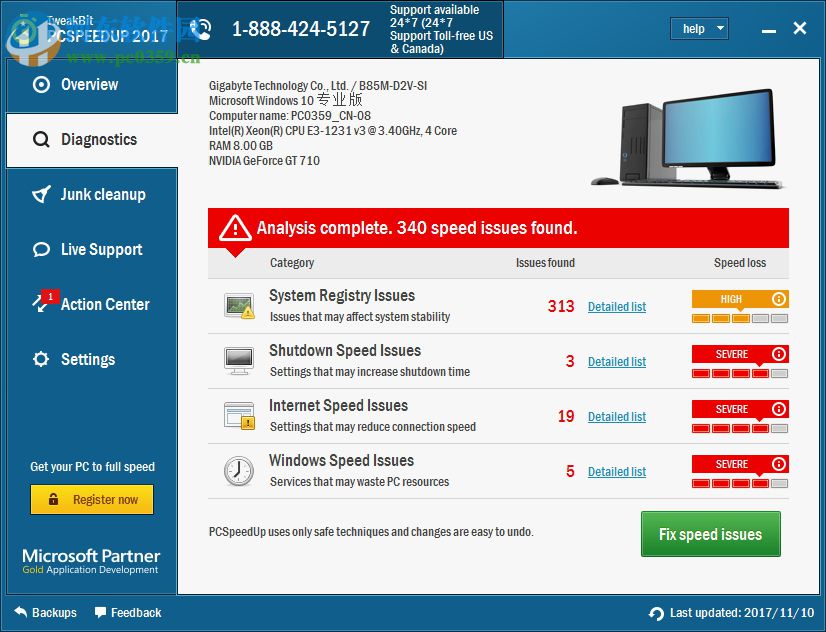
Task: Open the Feedback section
Action: point(127,613)
